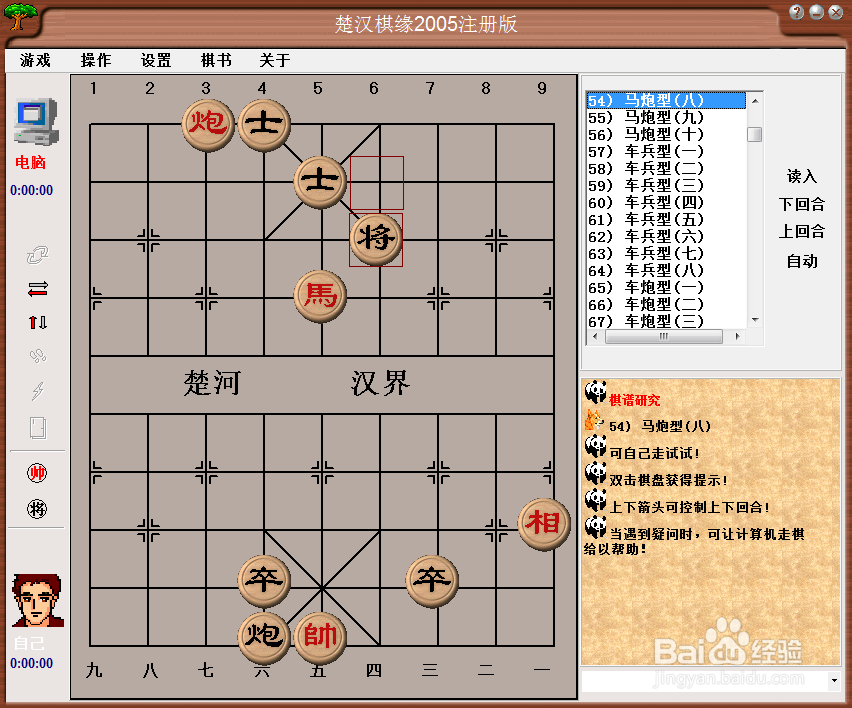Viewport: 852px width, 708px height.
Task: Open the 棋书 menu
Action: (x=216, y=60)
